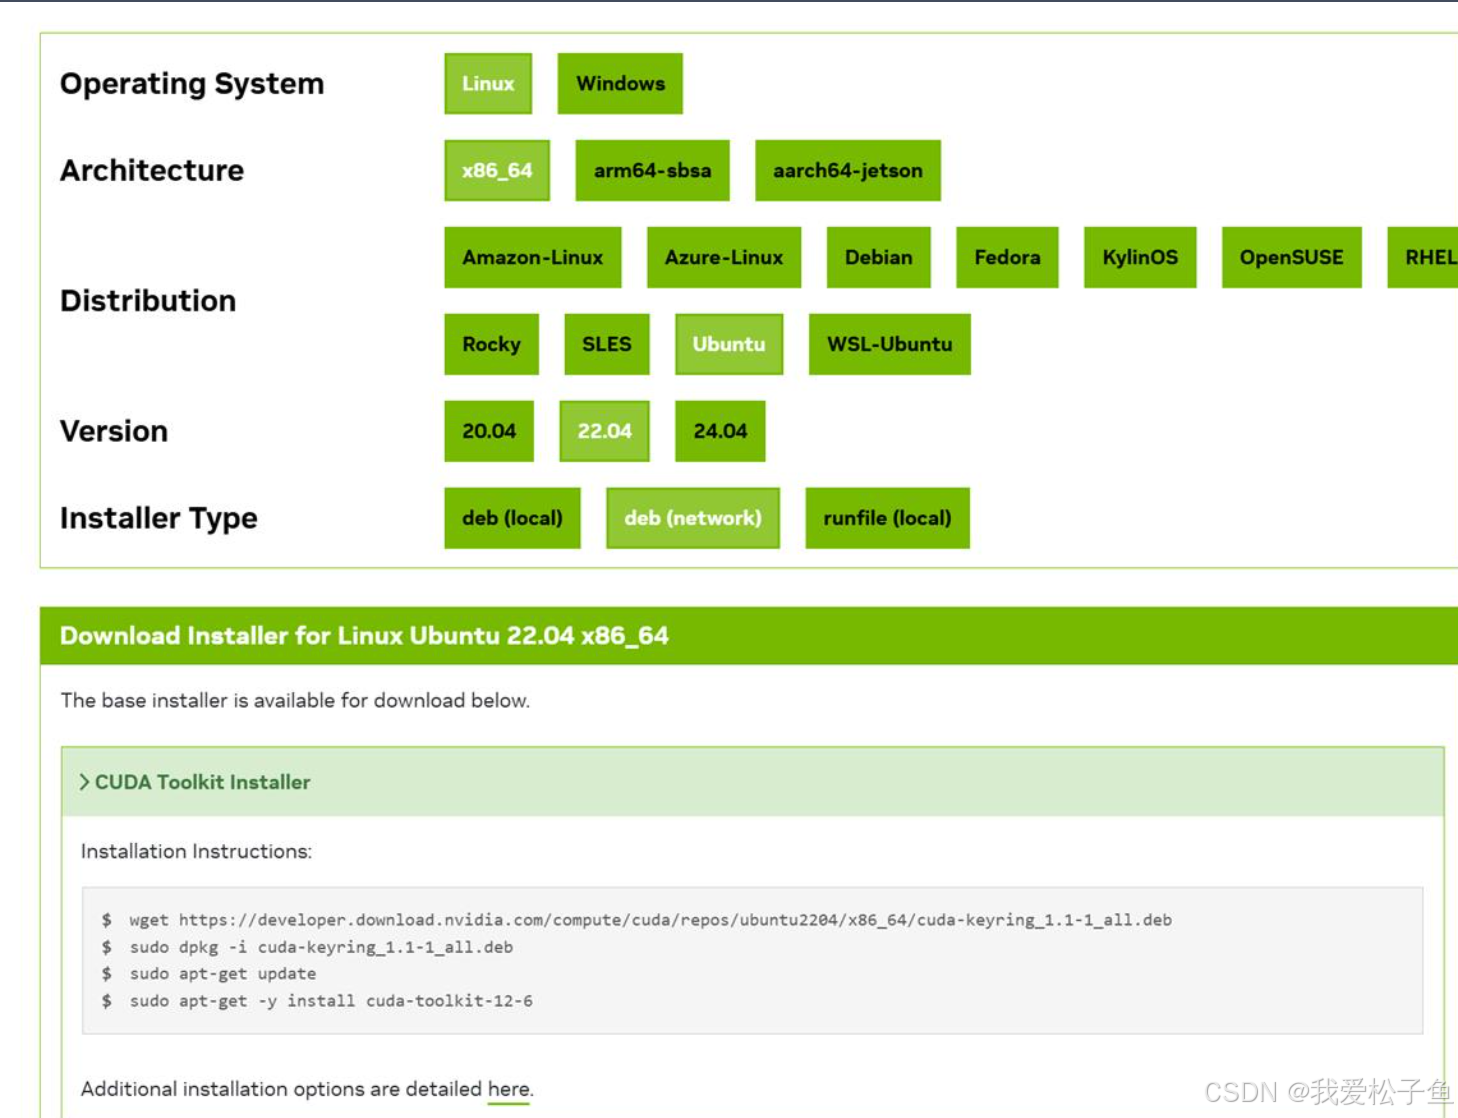The image size is (1458, 1118).
Task: Click the 'Installer Type' label
Action: coord(159,519)
